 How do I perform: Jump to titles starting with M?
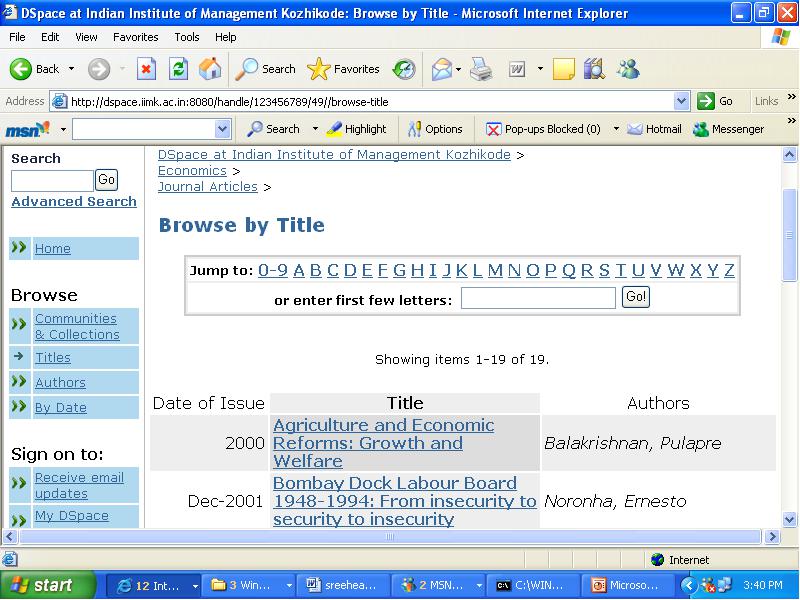(495, 270)
